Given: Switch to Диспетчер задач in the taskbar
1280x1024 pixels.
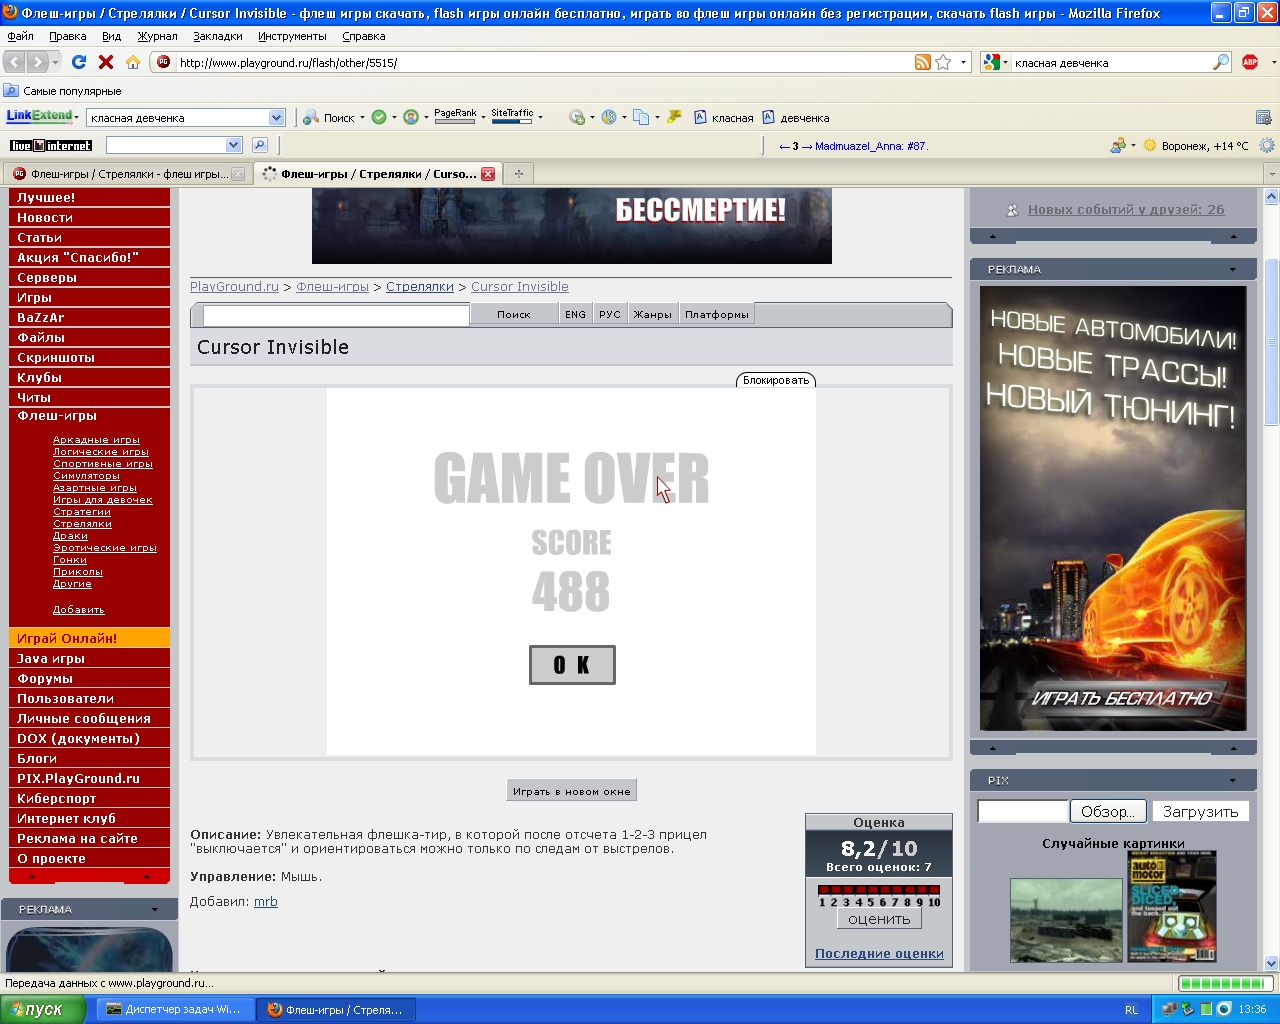Looking at the screenshot, I should coord(174,1010).
